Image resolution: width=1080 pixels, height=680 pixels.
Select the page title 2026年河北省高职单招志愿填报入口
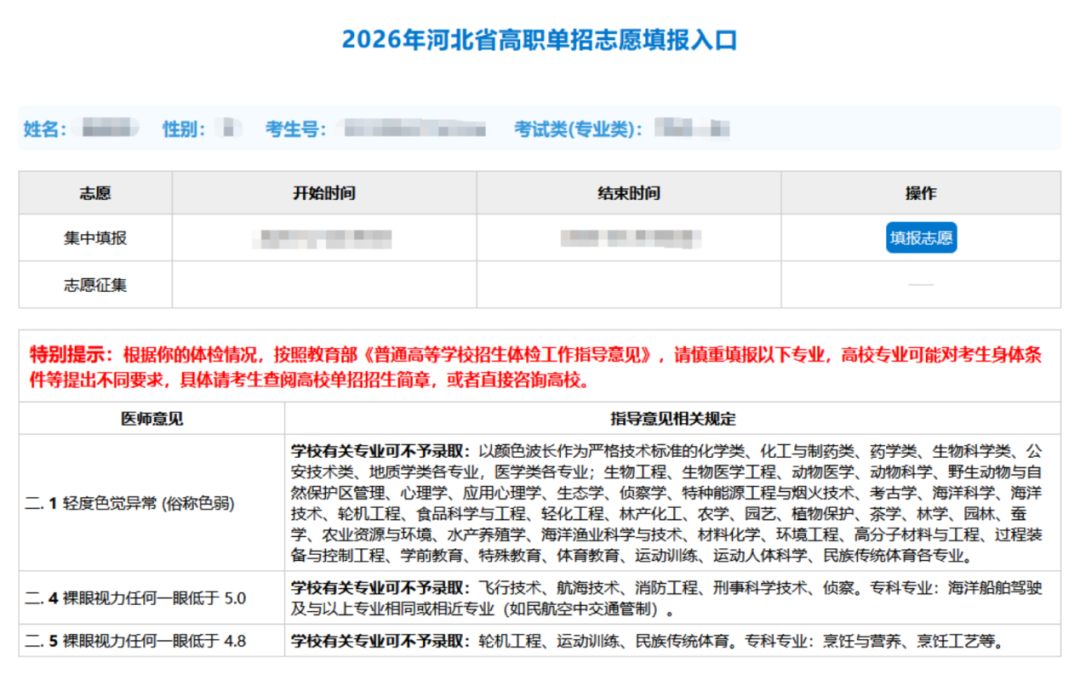pos(539,39)
